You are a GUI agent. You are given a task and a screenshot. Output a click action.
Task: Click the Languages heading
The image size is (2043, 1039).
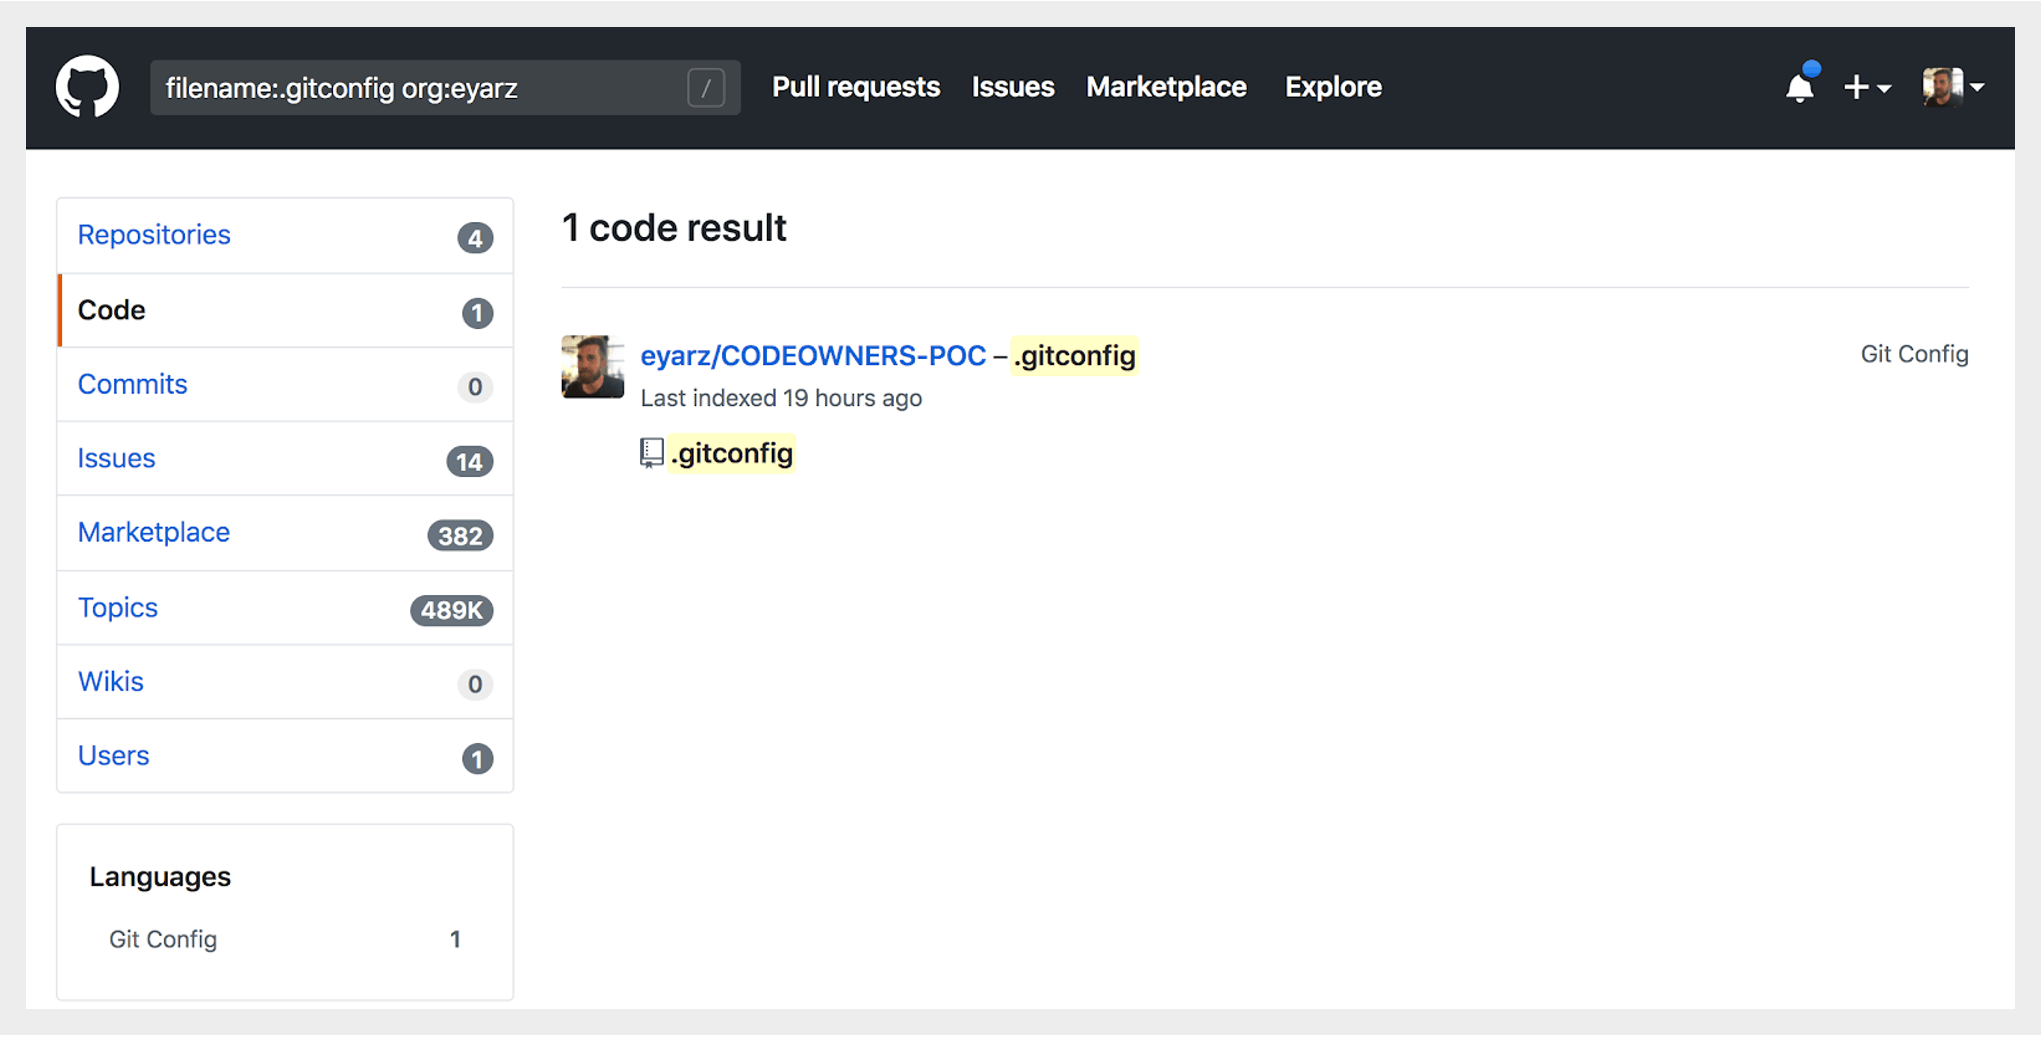(160, 877)
